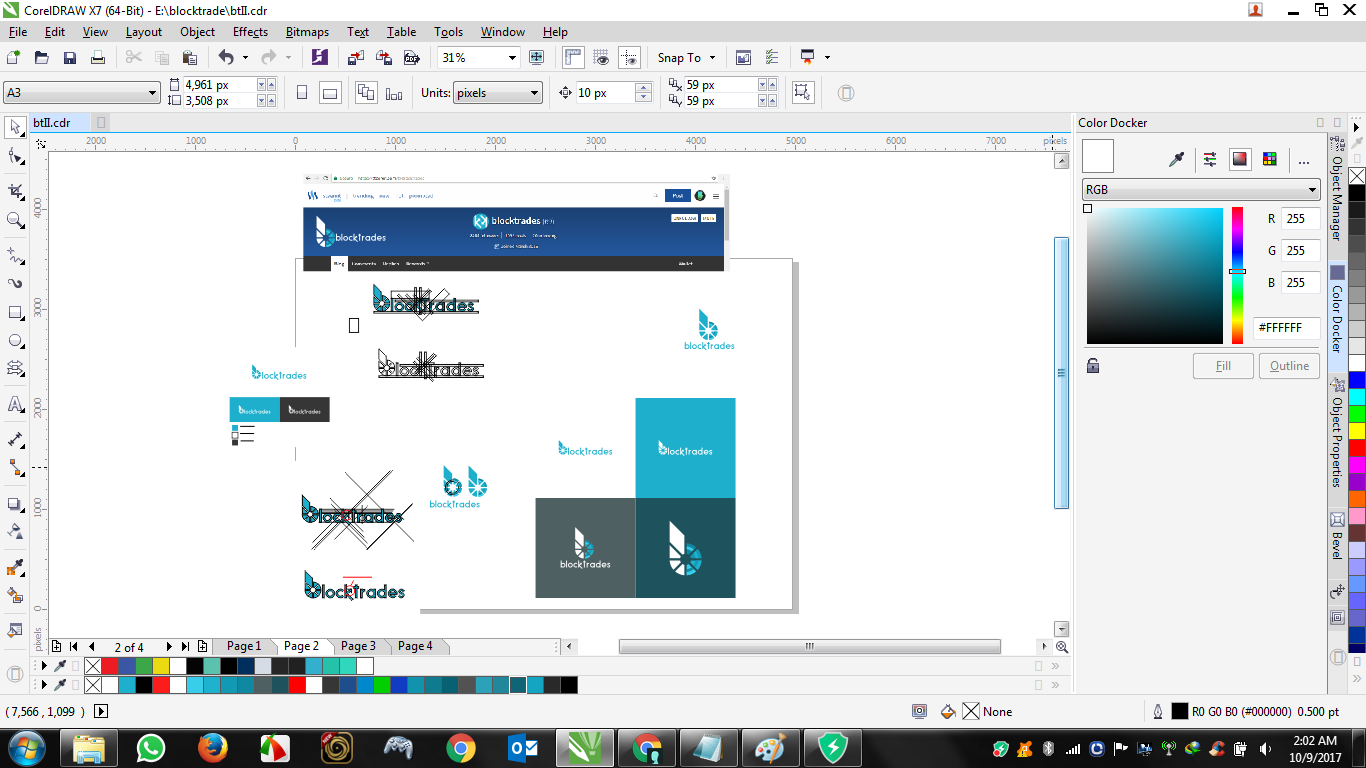Click the Export toolbar icon

point(383,58)
